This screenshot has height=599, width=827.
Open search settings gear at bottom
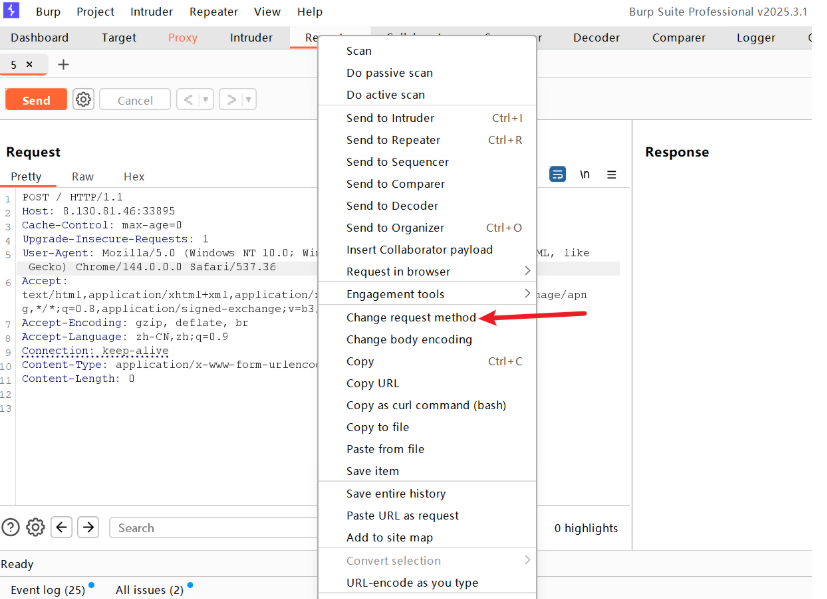pos(35,527)
